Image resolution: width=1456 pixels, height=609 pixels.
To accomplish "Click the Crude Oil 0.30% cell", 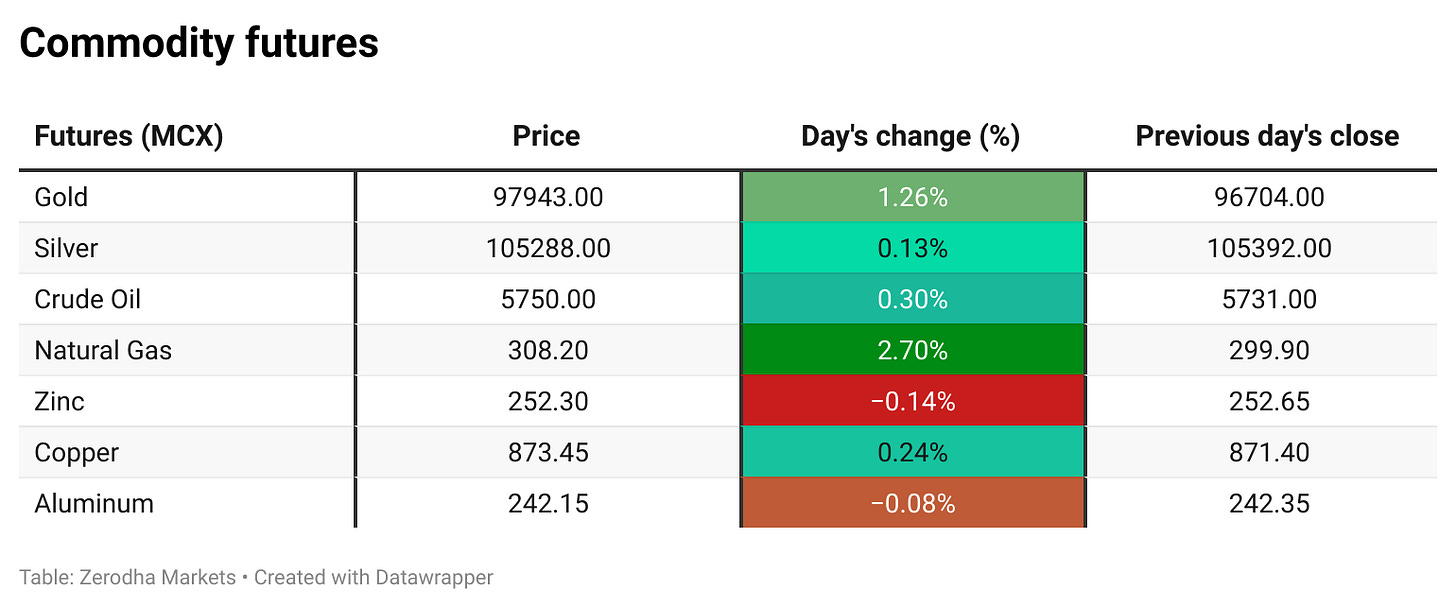I will (x=912, y=299).
